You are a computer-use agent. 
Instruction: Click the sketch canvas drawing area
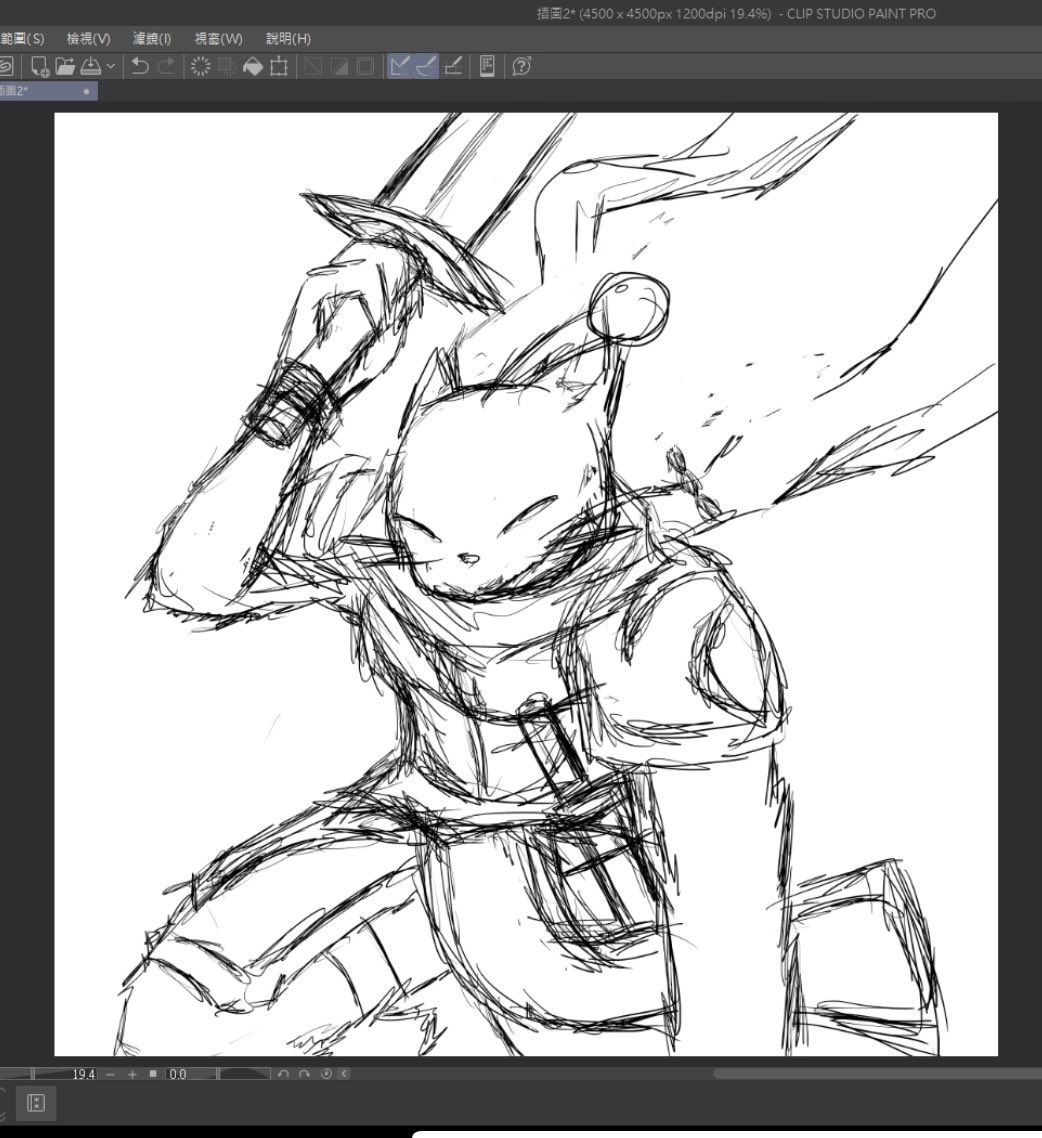(x=526, y=584)
